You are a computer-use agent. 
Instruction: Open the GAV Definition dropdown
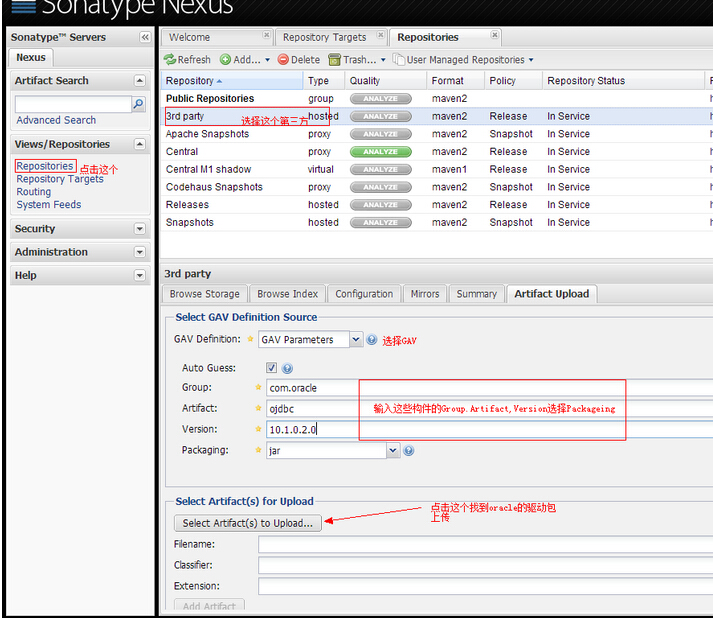click(x=356, y=339)
